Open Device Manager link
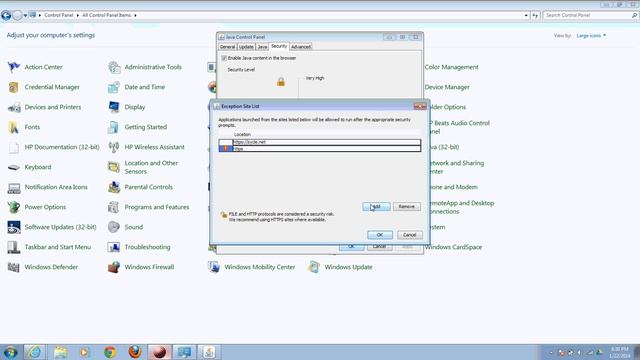640x360 pixels. point(447,87)
